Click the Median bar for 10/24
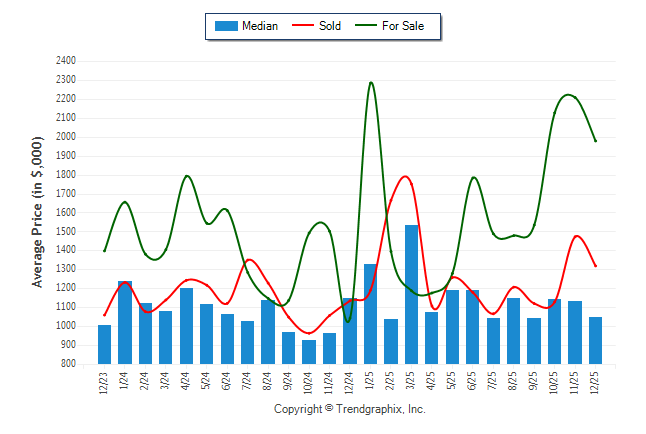 (x=309, y=352)
